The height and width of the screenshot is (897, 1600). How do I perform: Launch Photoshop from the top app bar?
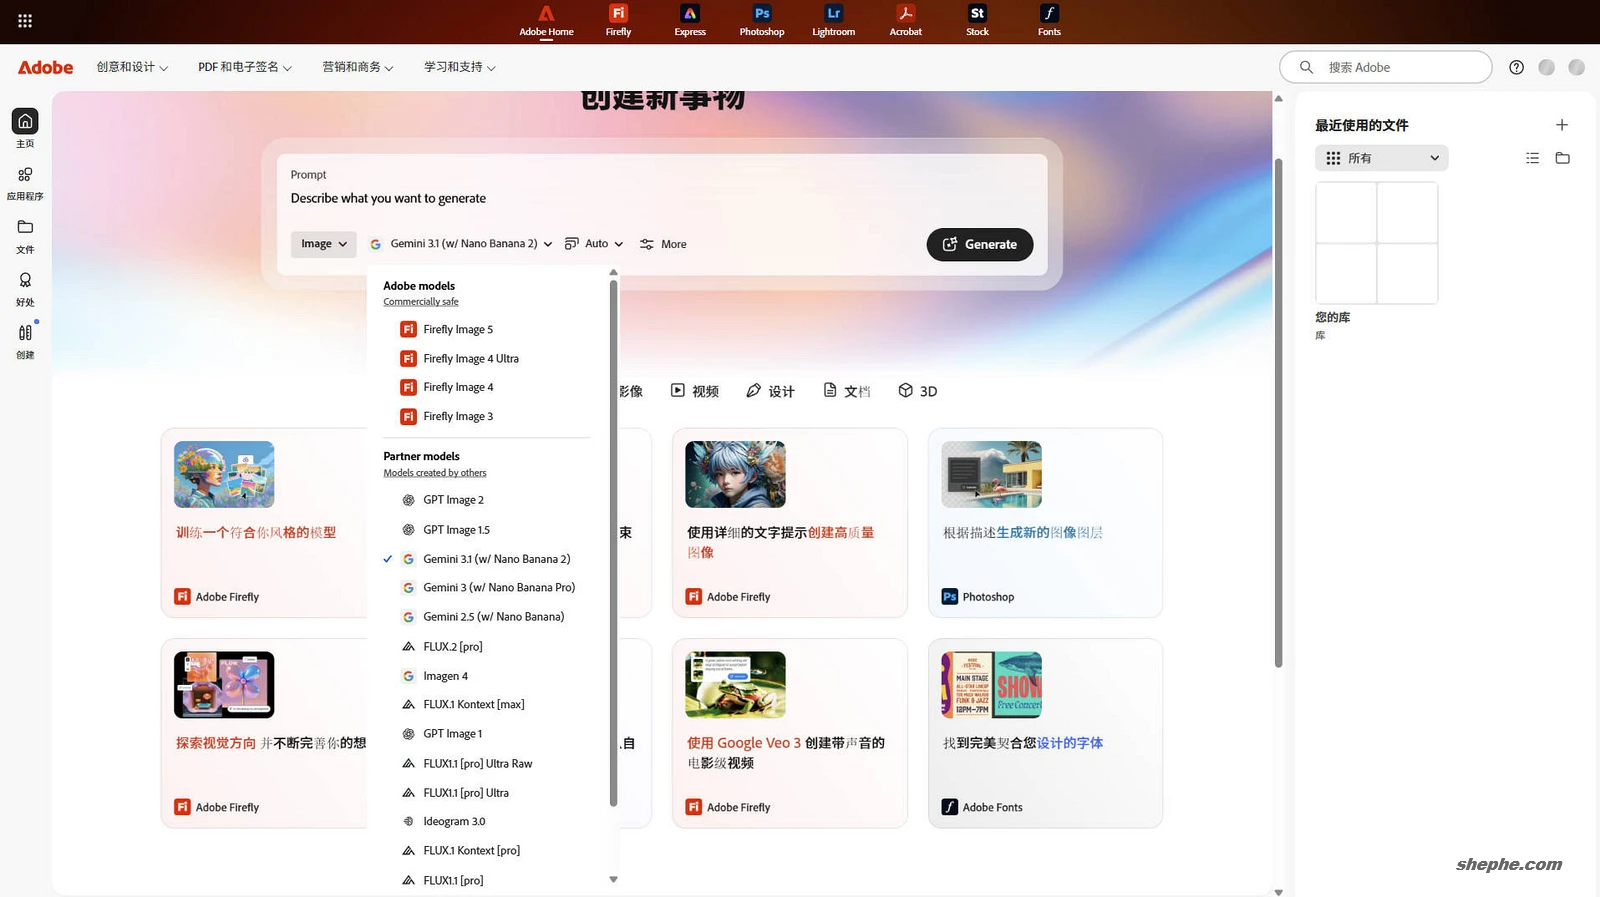pyautogui.click(x=762, y=21)
